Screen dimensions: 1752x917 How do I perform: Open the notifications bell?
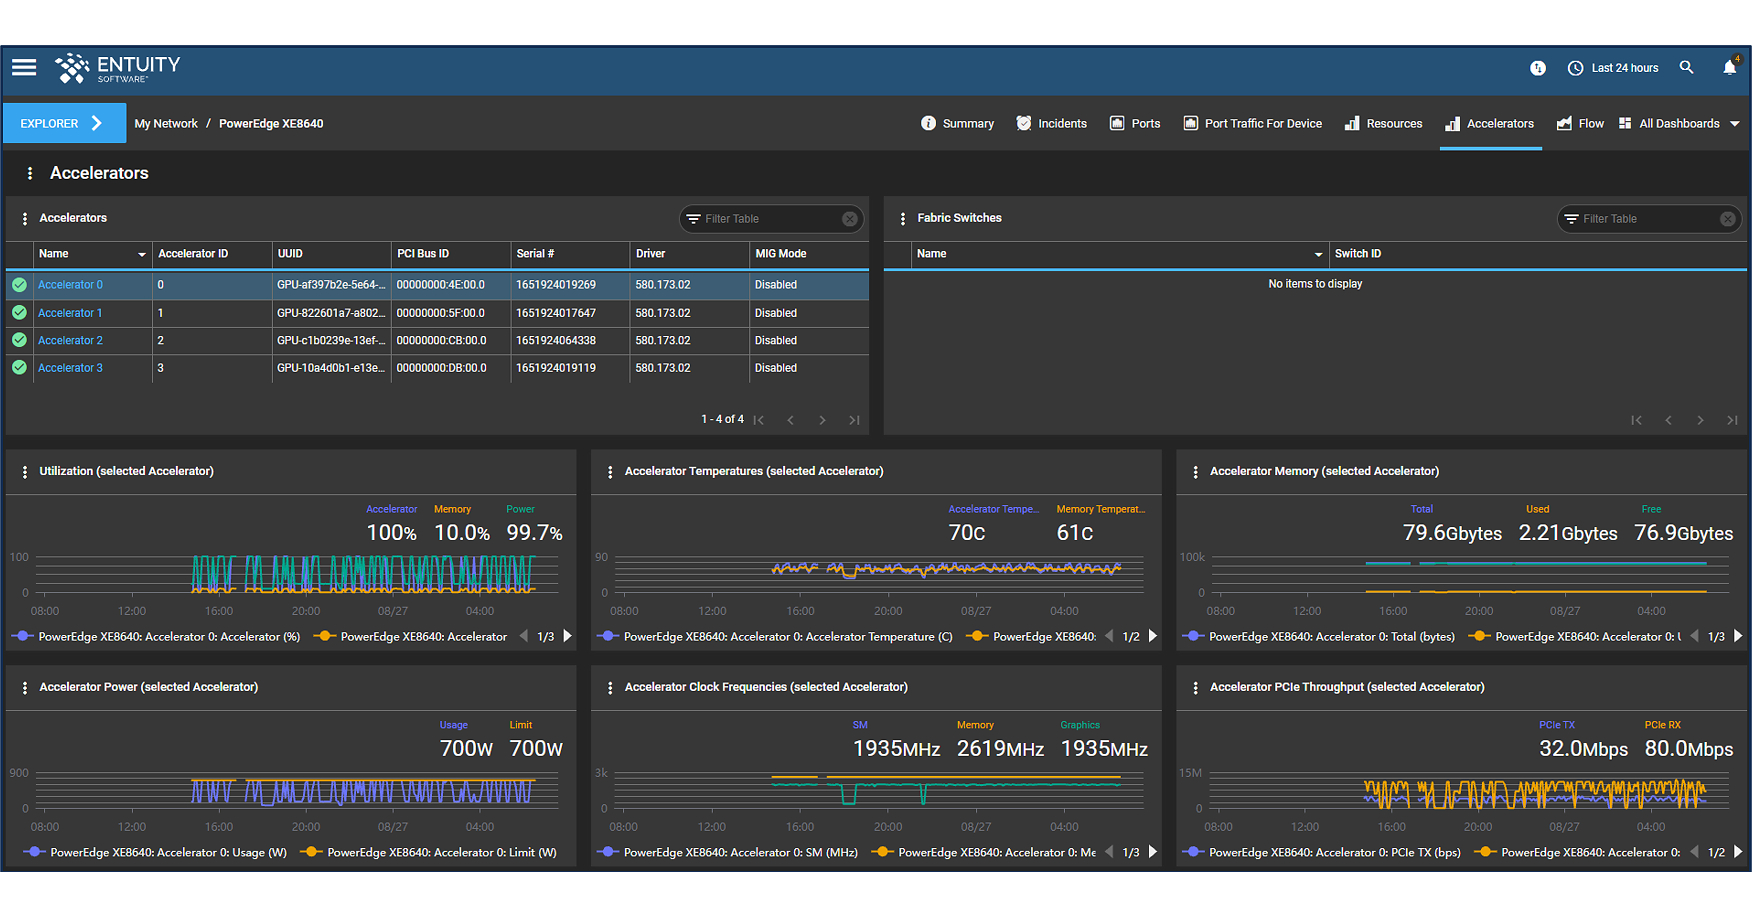click(1729, 67)
